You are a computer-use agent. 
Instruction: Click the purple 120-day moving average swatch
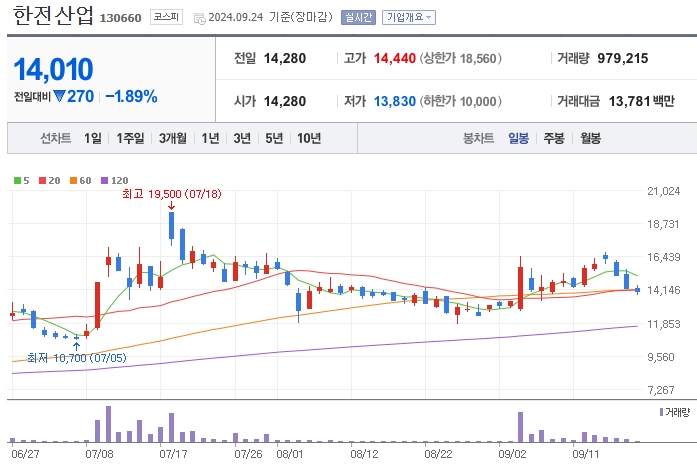coord(104,180)
